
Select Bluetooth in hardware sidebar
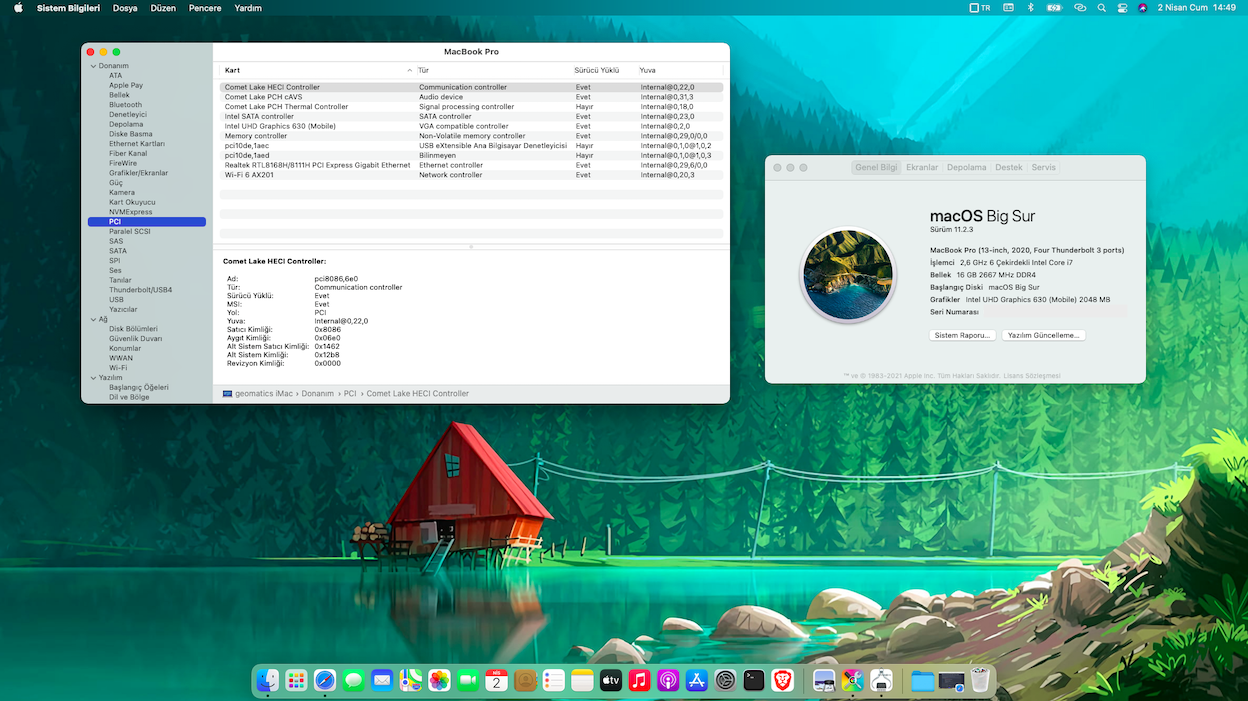(126, 105)
